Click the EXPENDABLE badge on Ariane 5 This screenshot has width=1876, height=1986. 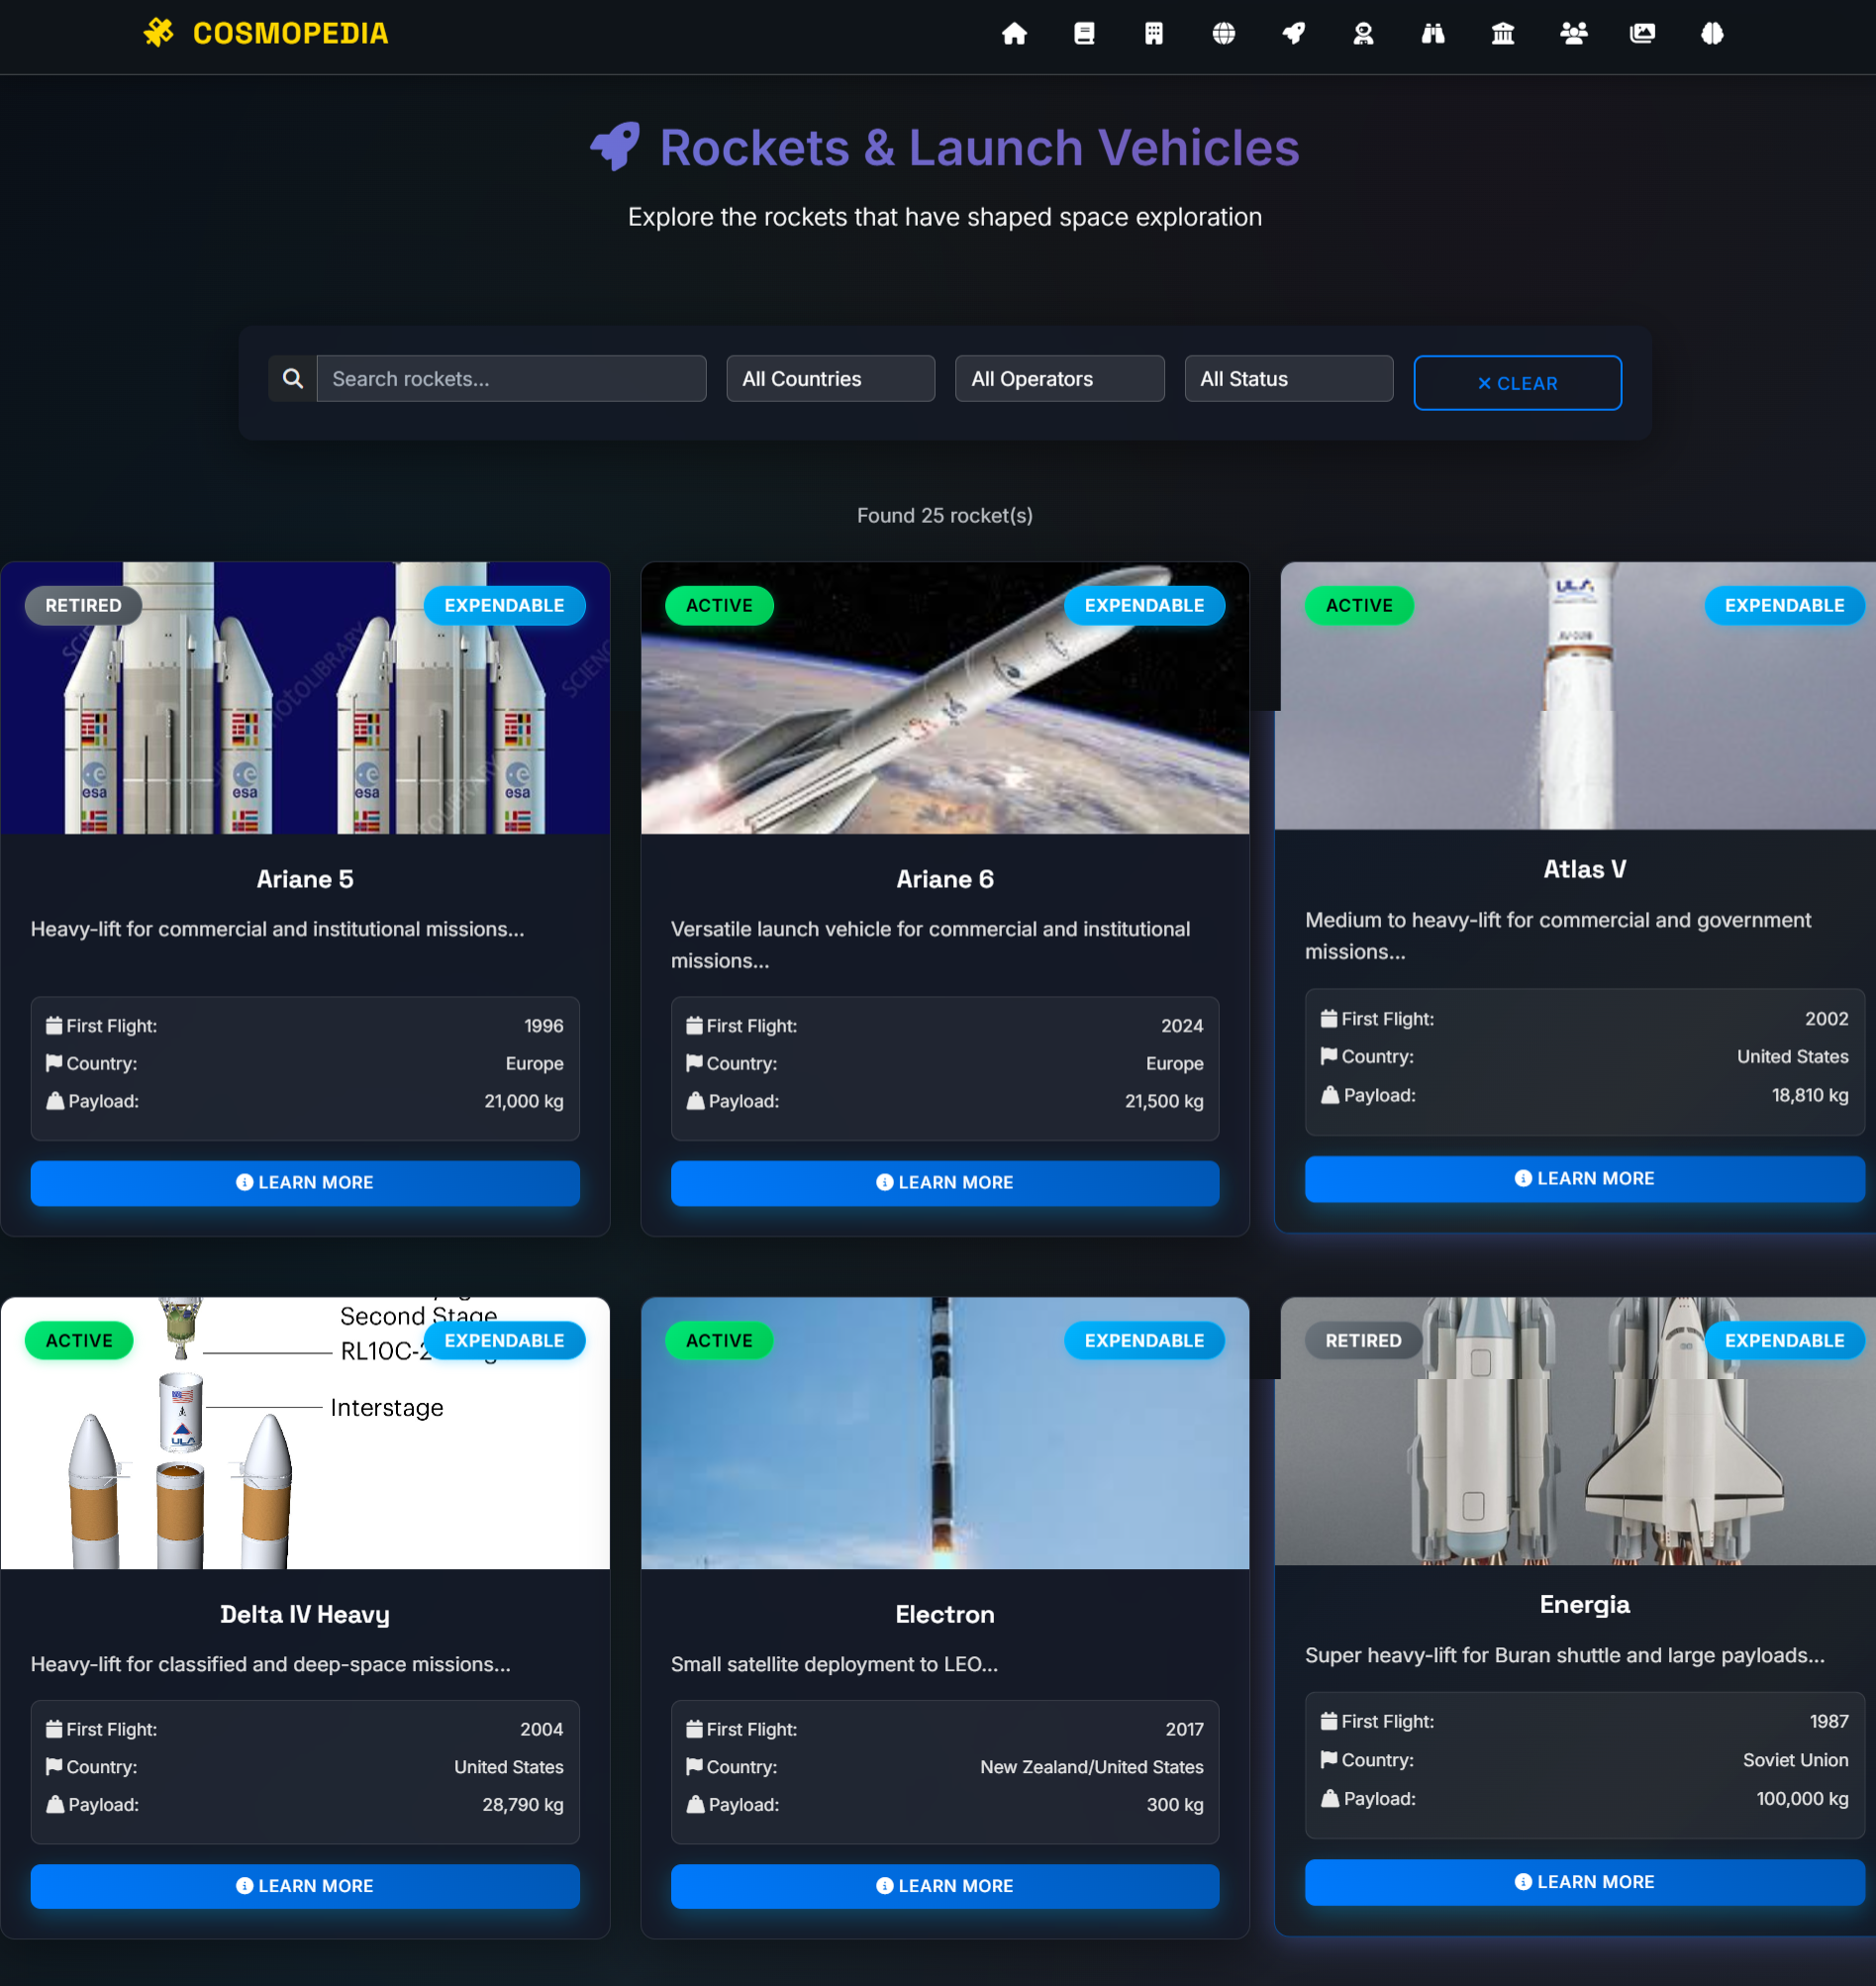click(x=504, y=606)
